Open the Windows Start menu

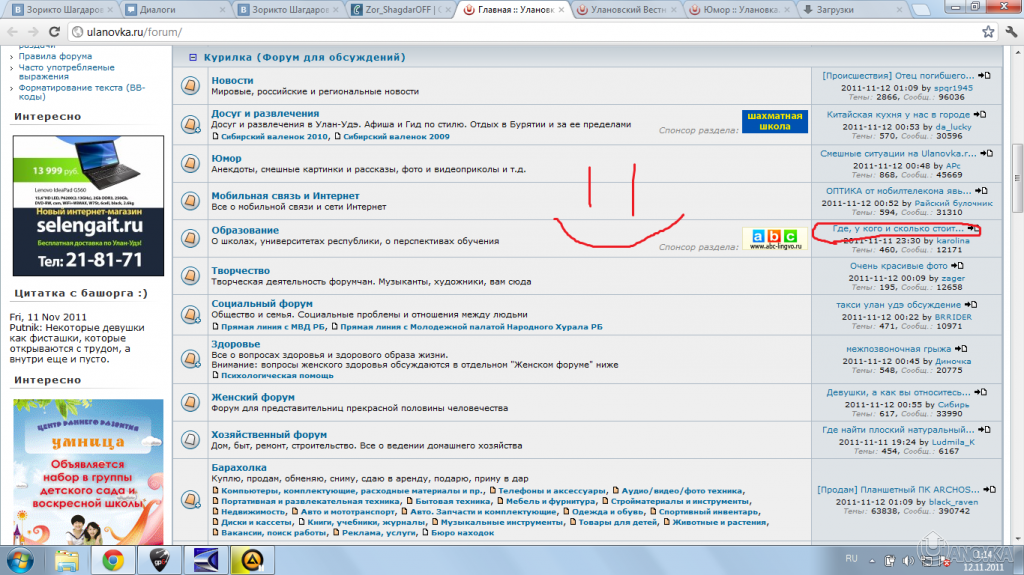(20, 561)
